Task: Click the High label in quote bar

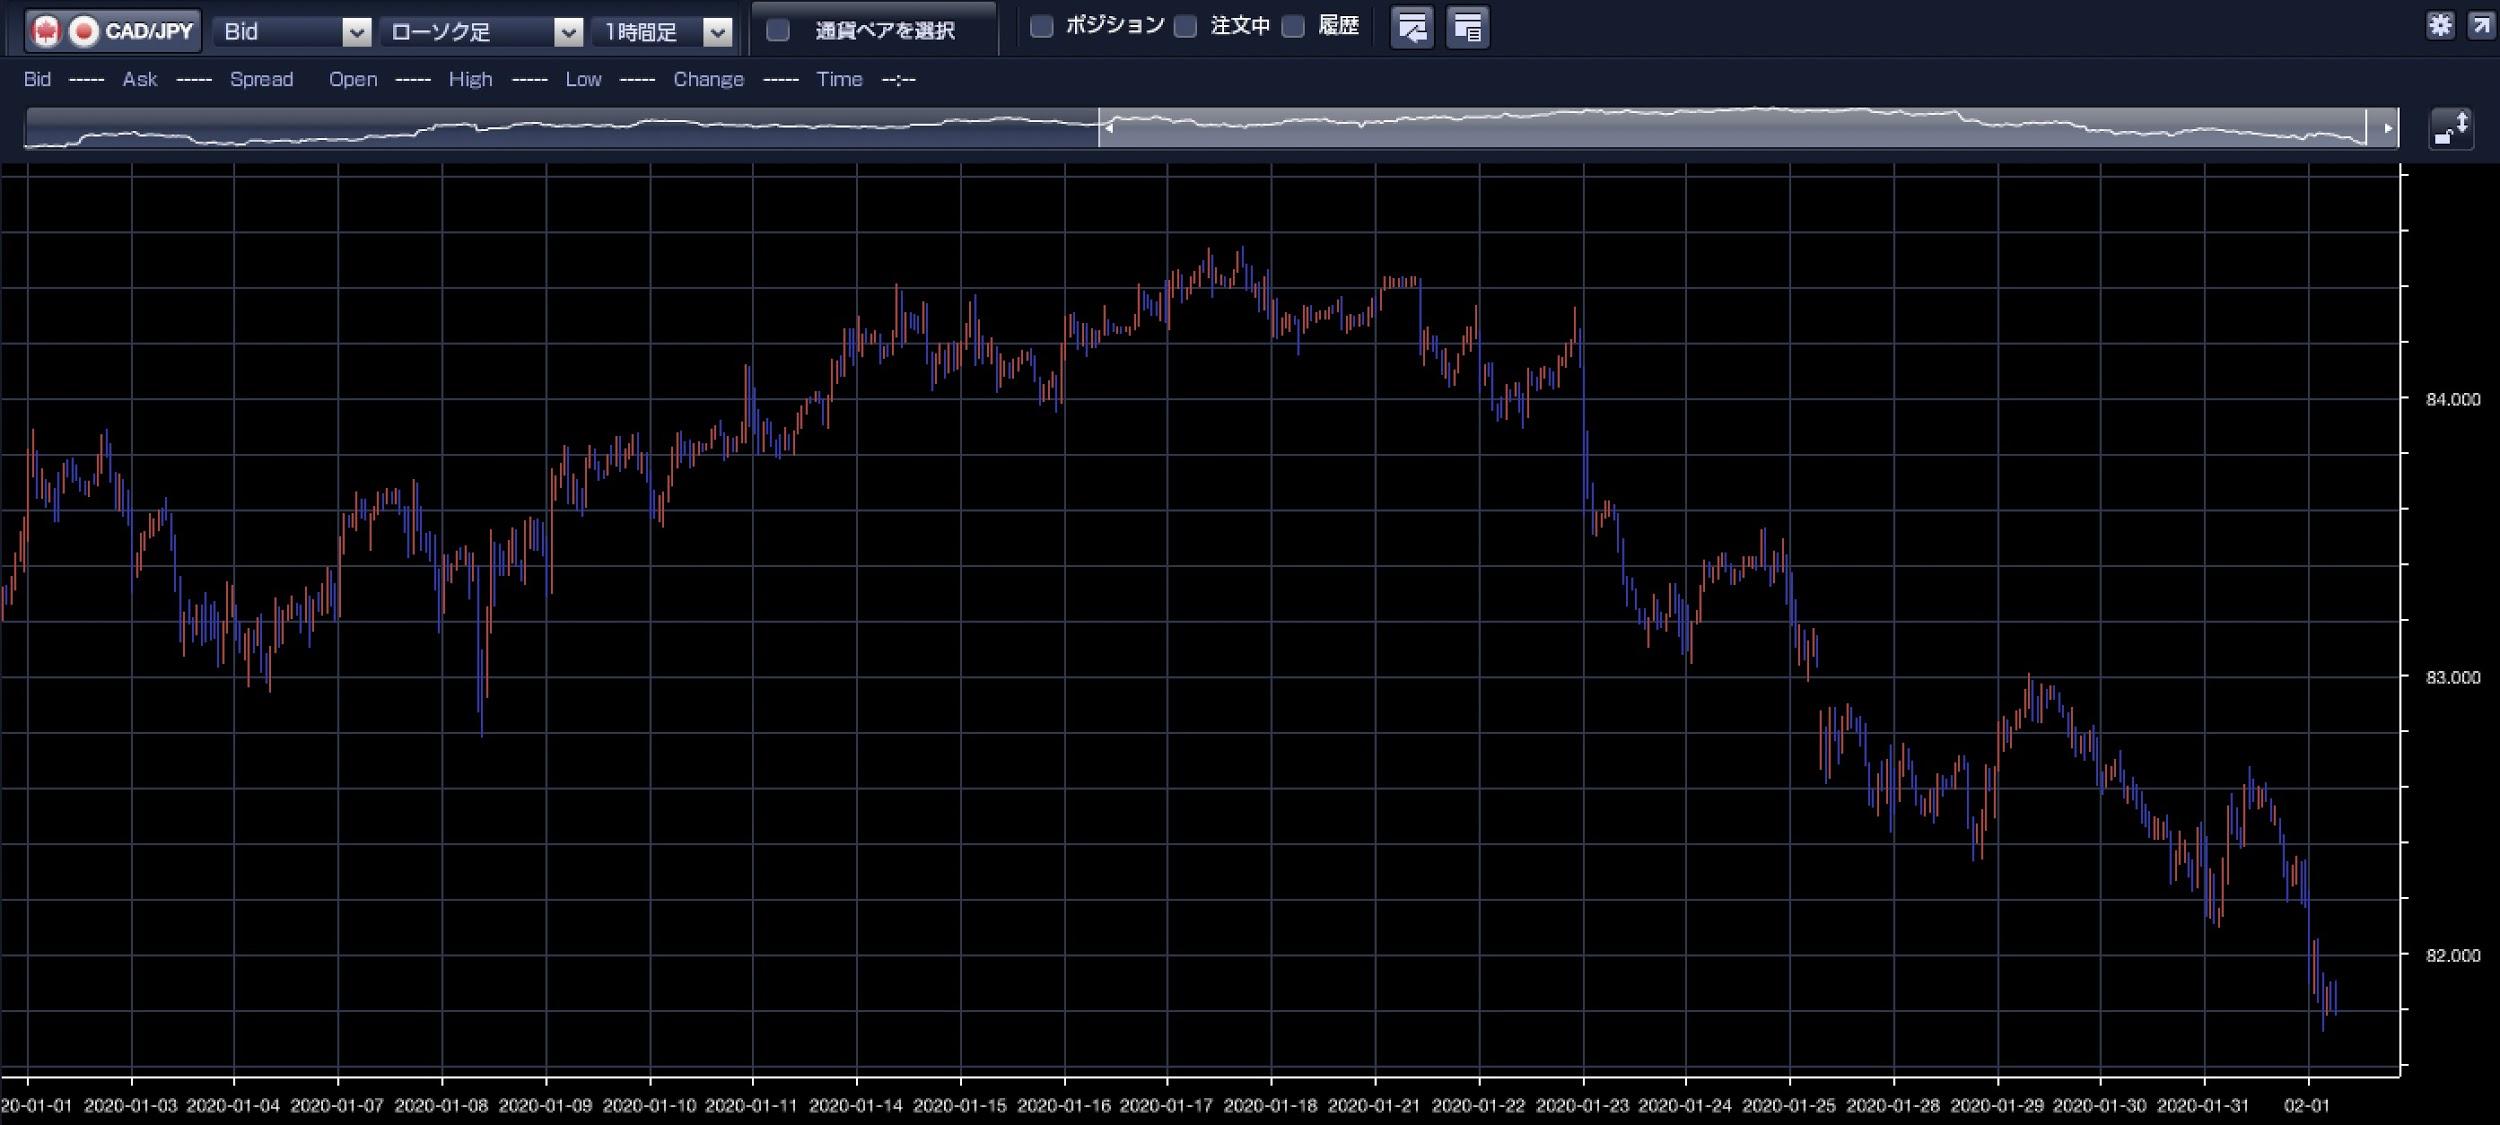Action: pyautogui.click(x=470, y=79)
